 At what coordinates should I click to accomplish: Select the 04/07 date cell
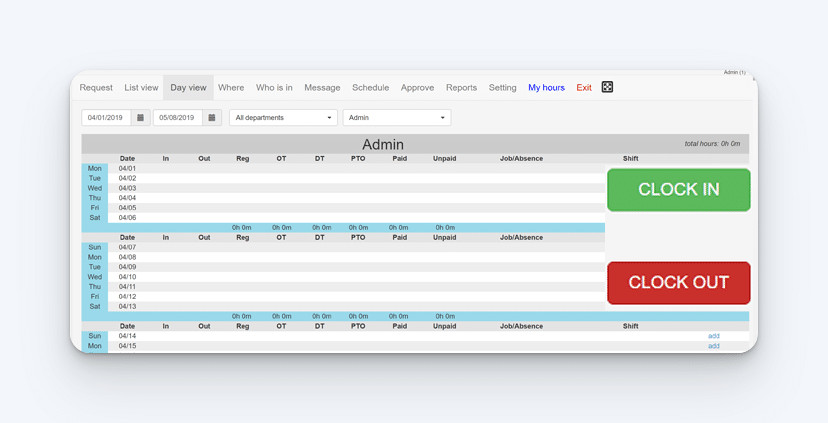coord(127,247)
